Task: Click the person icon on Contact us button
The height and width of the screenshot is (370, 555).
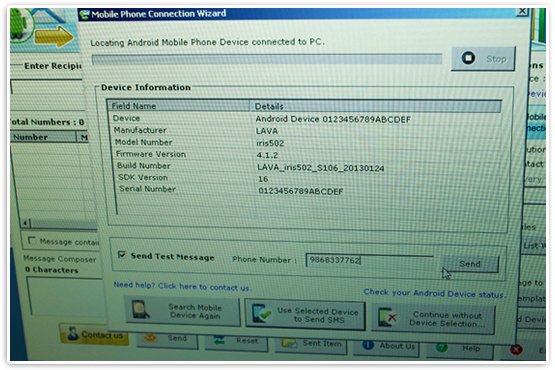Action: tap(73, 334)
